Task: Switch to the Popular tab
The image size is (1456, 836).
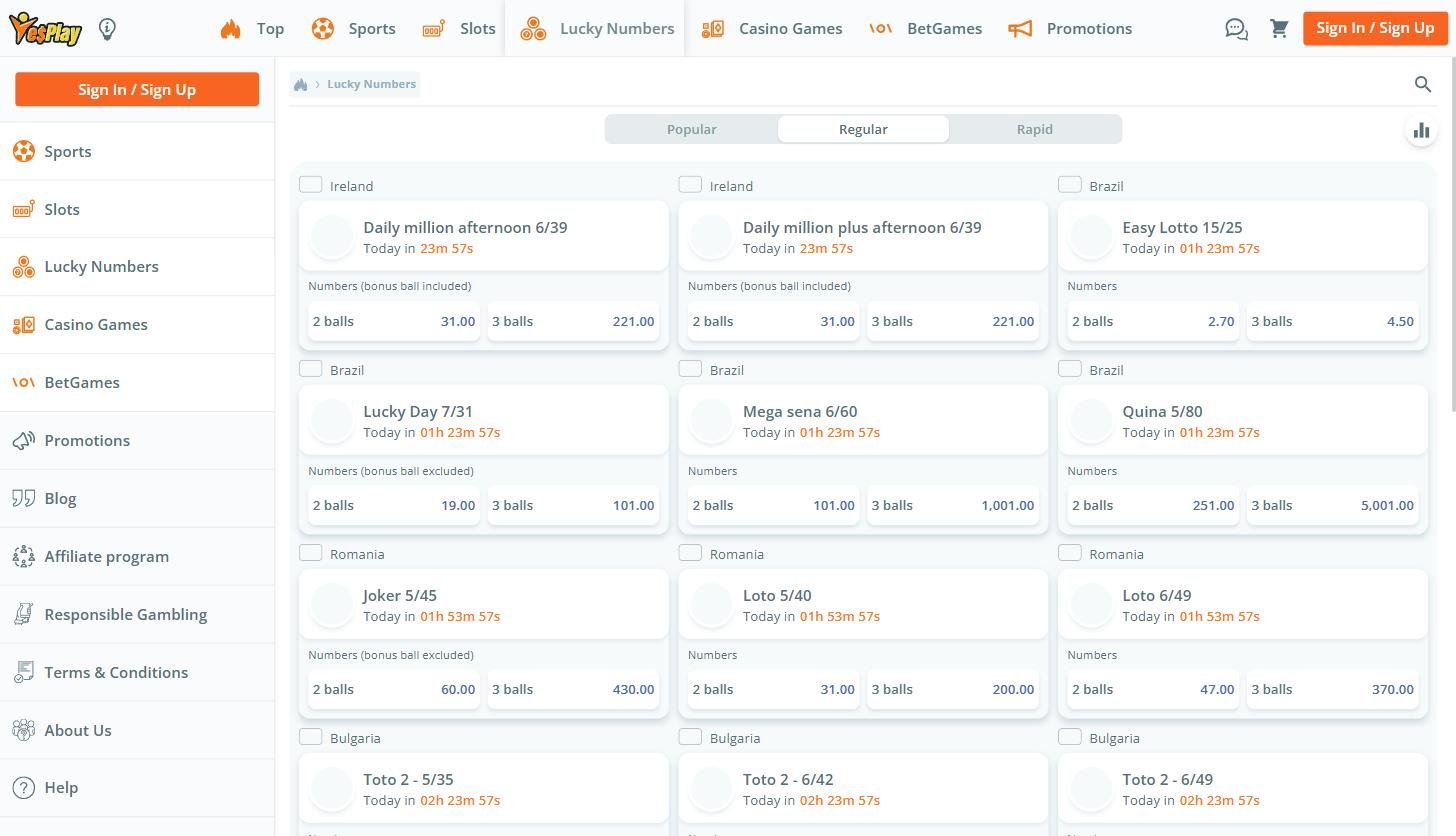Action: tap(692, 129)
